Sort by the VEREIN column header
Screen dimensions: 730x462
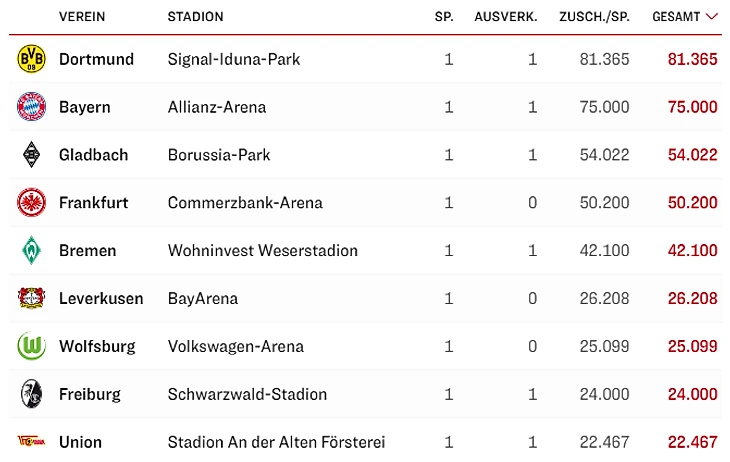(82, 17)
